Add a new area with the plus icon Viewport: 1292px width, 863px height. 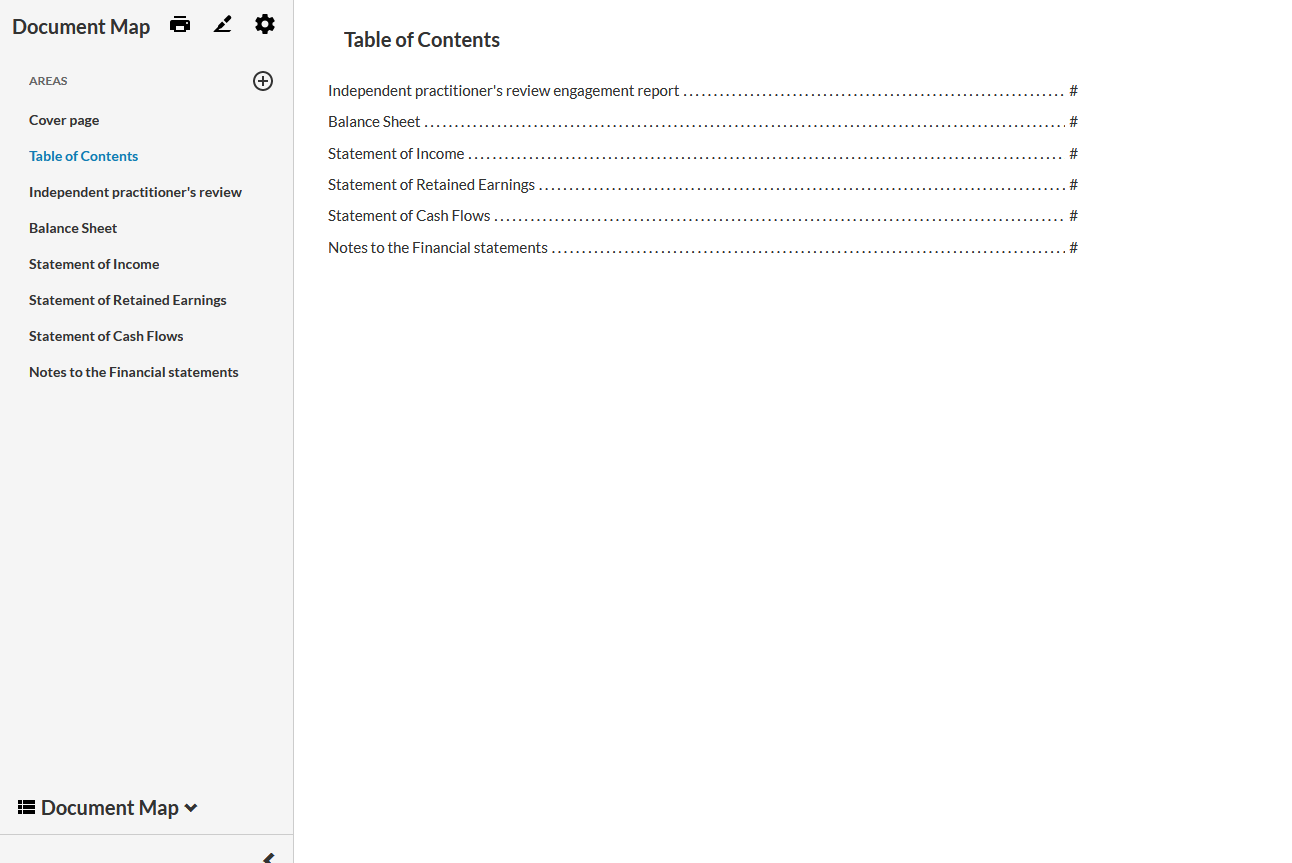263,81
